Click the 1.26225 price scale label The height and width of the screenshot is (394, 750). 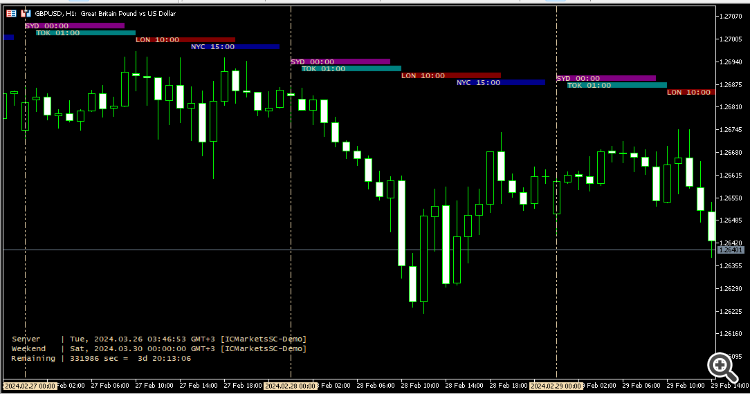pos(730,311)
